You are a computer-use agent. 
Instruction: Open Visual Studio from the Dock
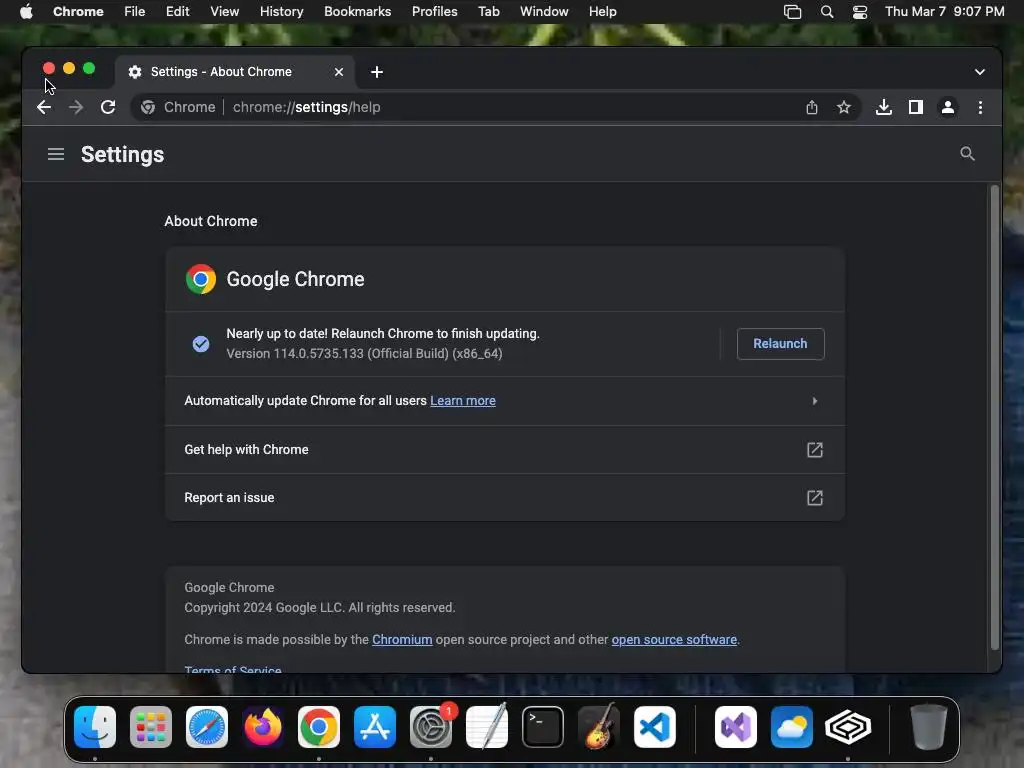736,727
